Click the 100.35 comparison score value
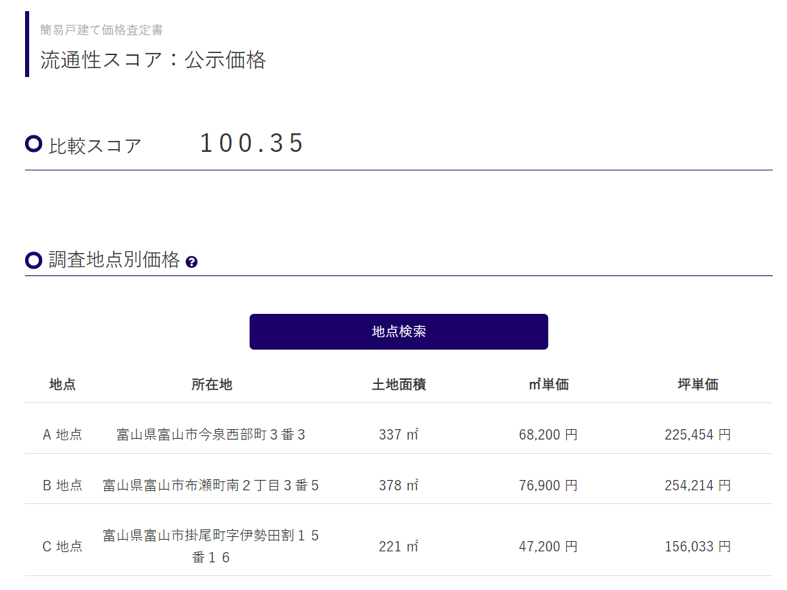 point(252,143)
